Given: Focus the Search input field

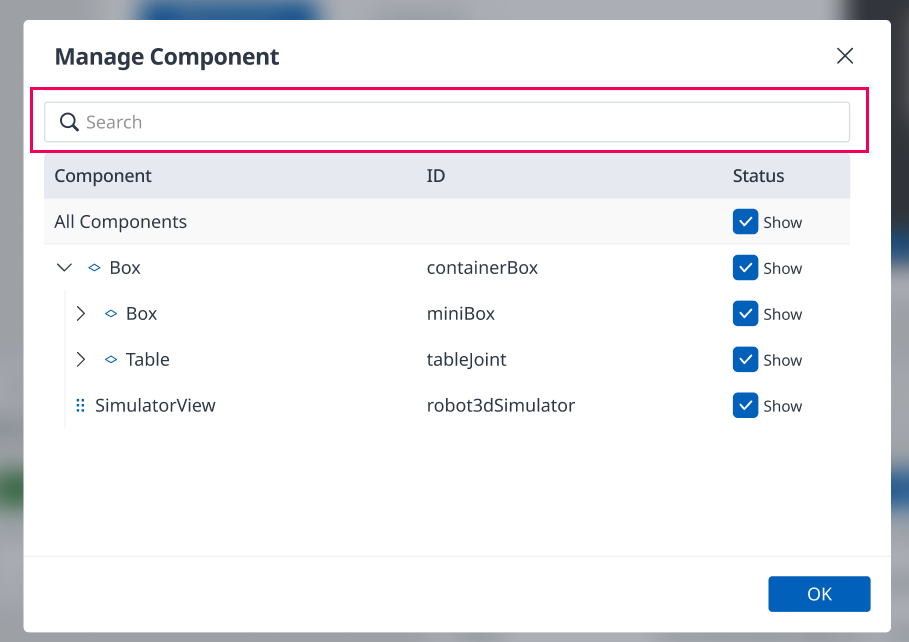Looking at the screenshot, I should tap(447, 122).
